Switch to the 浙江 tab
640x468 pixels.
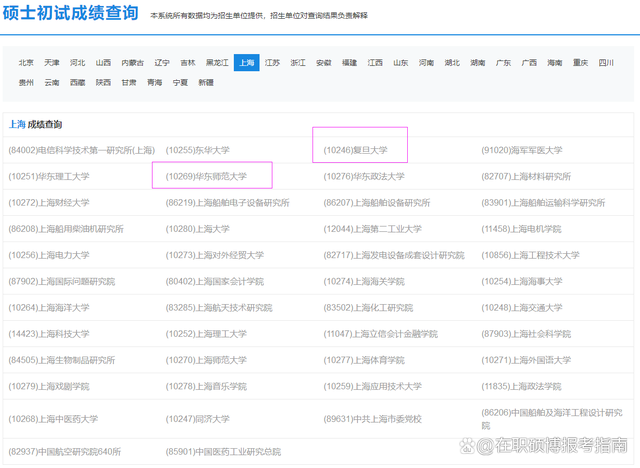[298, 62]
